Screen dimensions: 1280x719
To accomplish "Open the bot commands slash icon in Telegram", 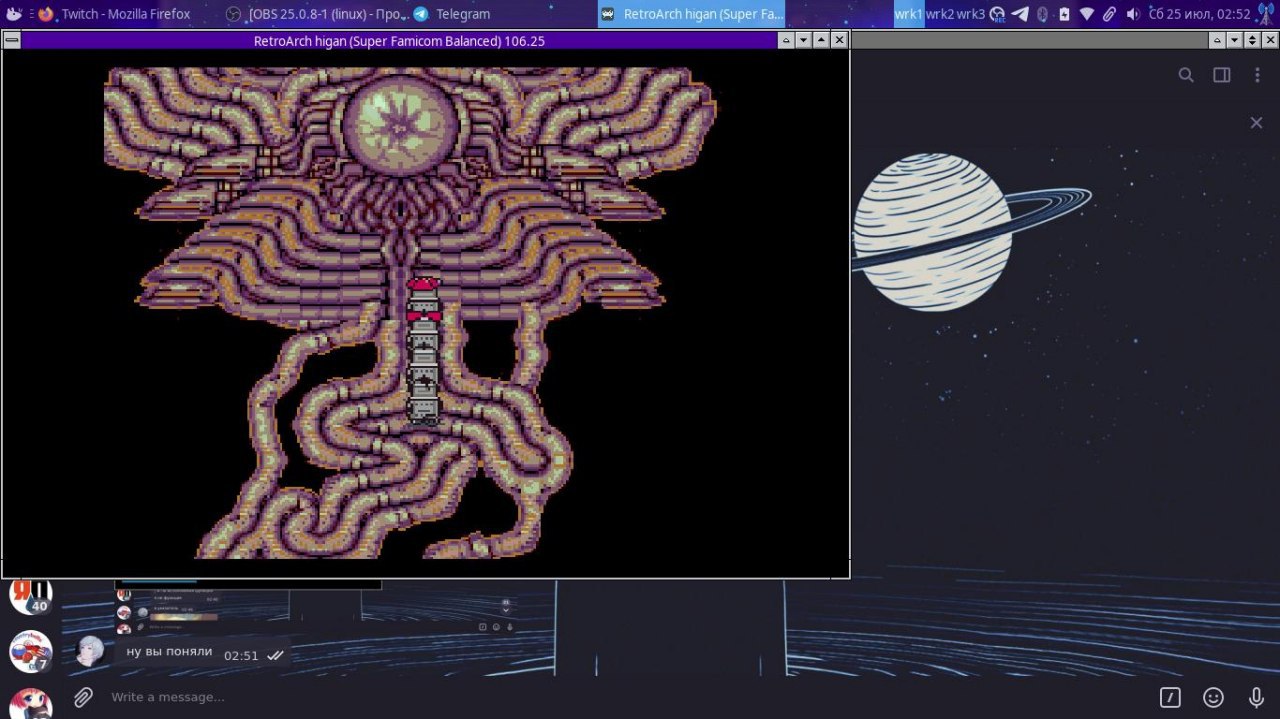I will (1170, 697).
